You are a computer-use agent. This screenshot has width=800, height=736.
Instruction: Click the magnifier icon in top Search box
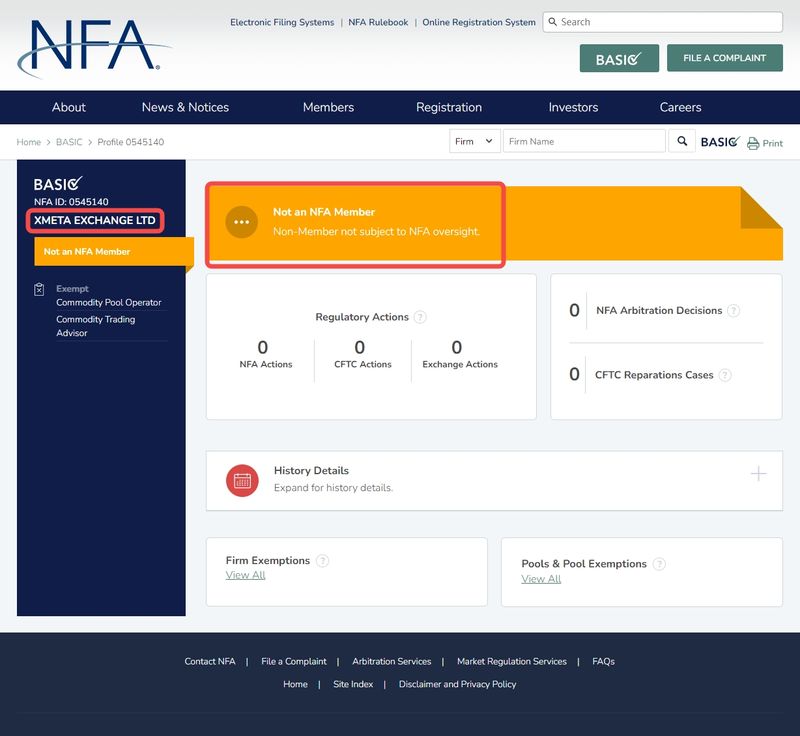553,22
